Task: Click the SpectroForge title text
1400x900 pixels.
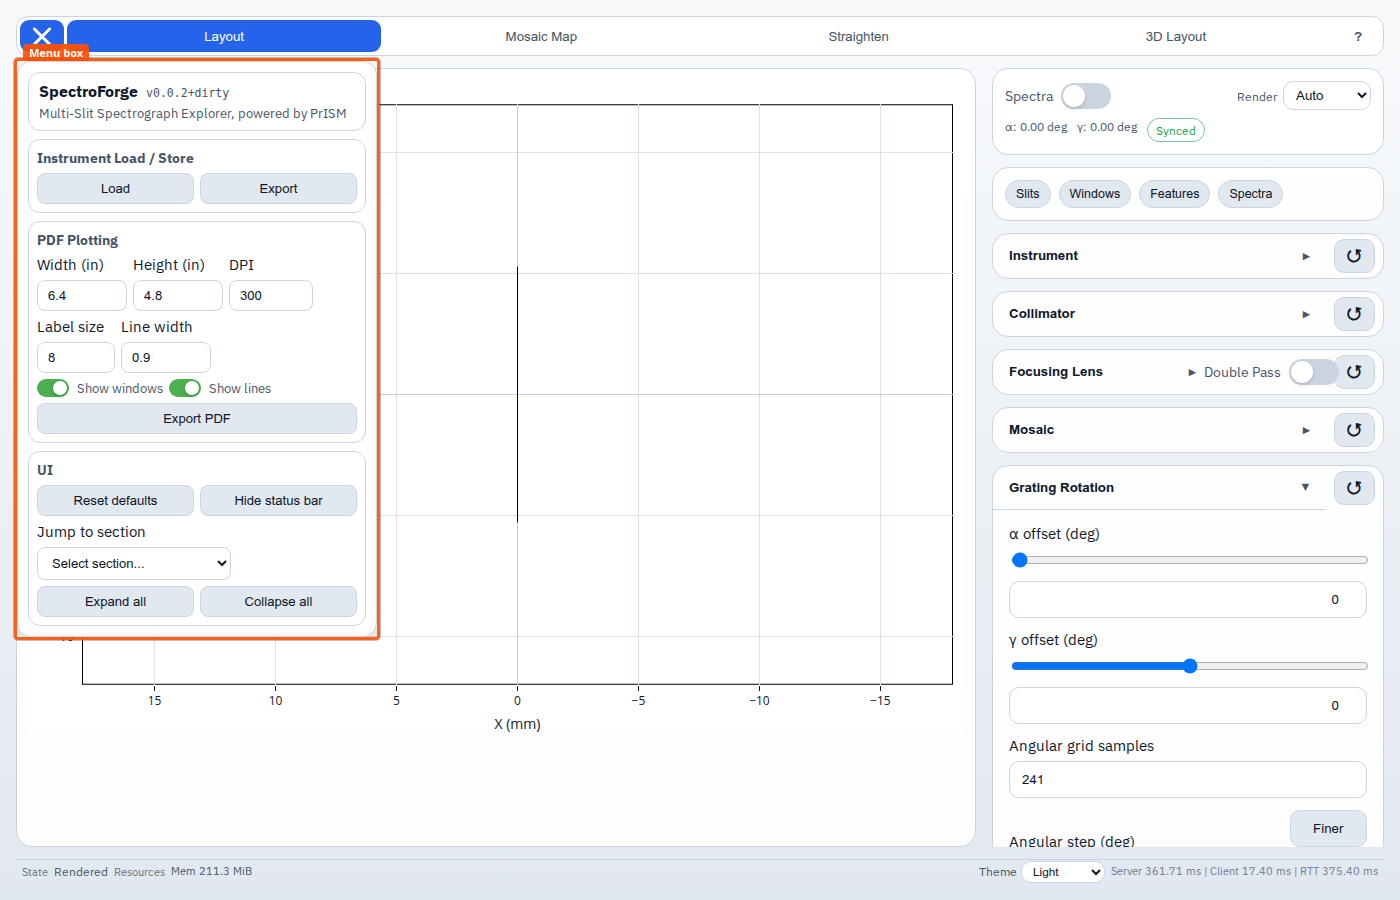Action: pos(88,92)
